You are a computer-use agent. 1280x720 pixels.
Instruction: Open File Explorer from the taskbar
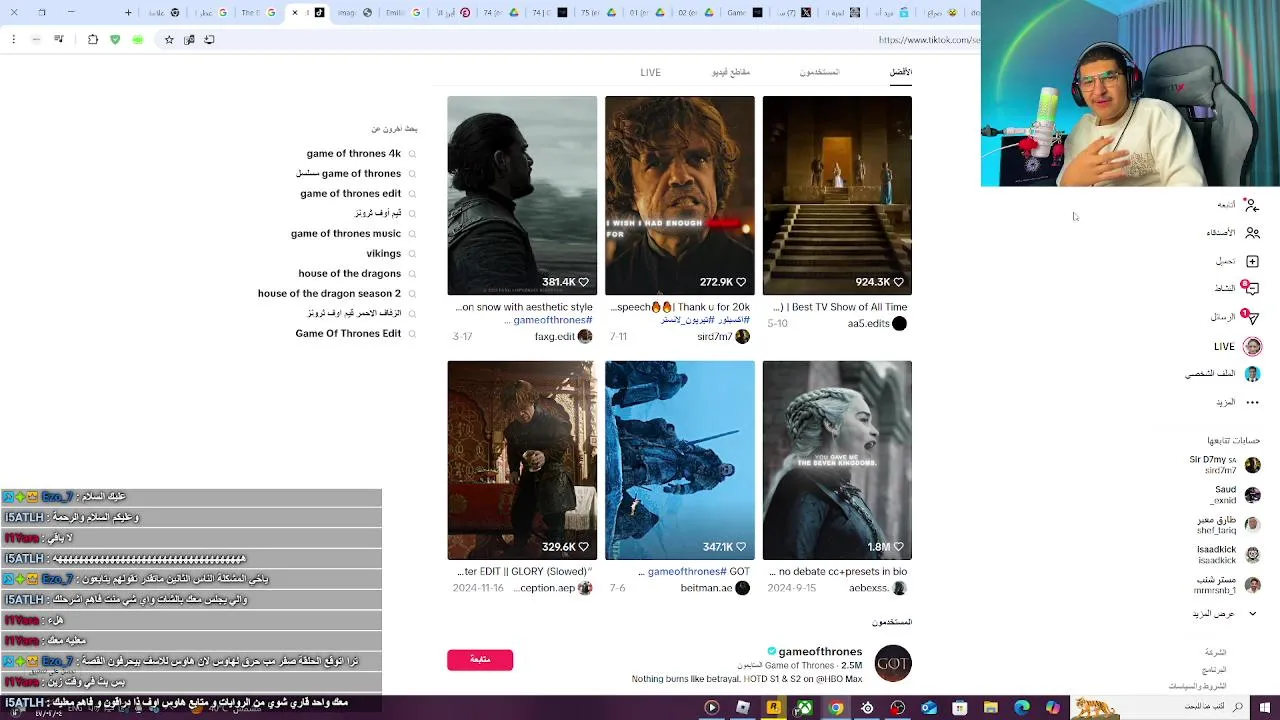point(991,708)
